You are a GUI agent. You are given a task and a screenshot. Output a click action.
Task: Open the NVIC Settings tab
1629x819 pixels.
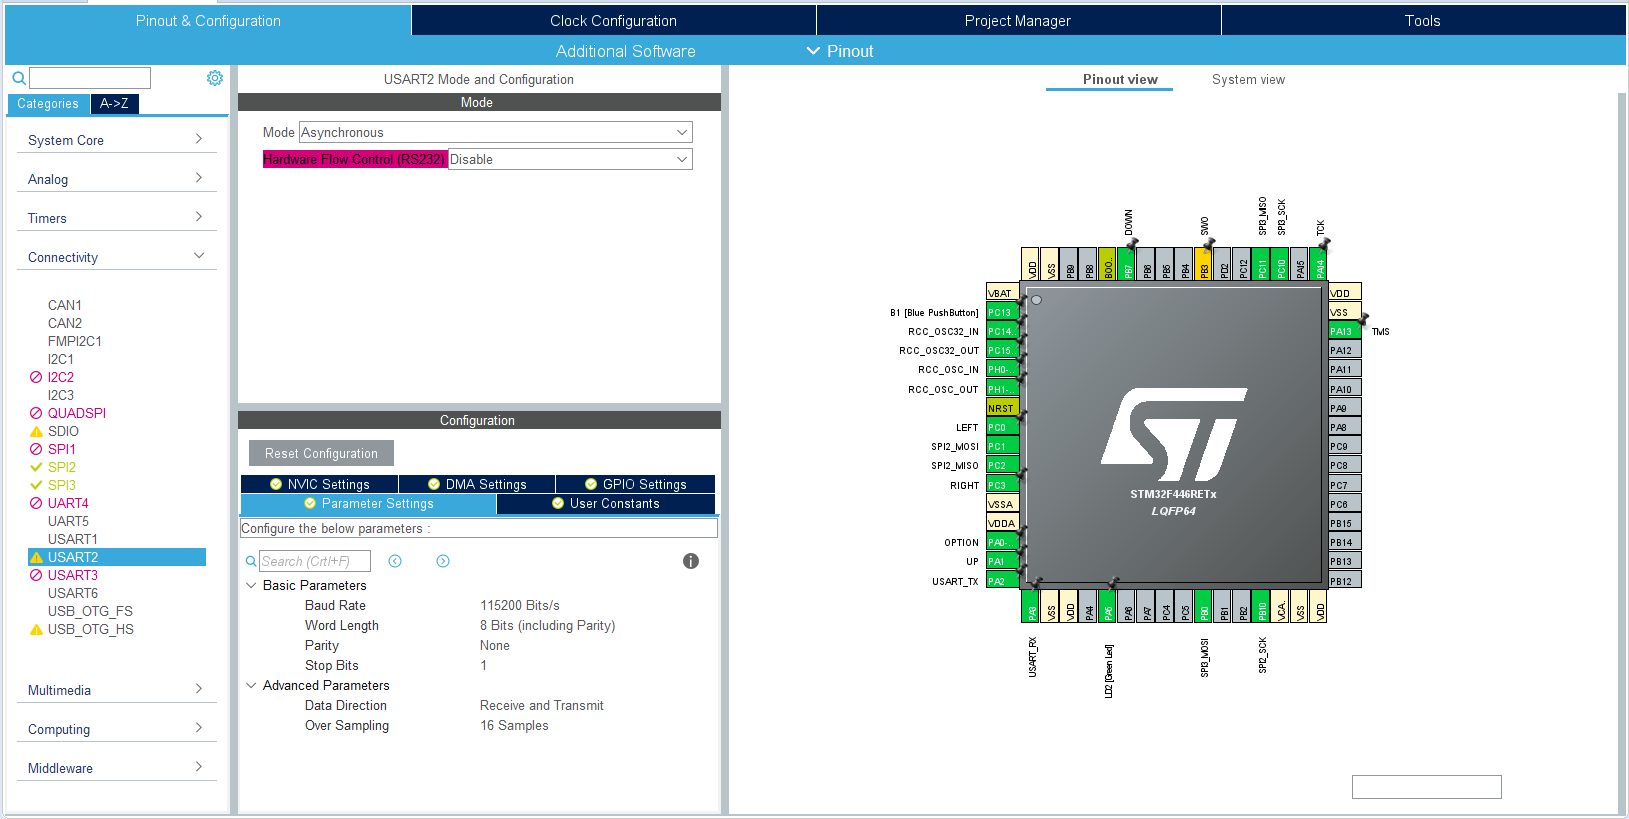320,484
